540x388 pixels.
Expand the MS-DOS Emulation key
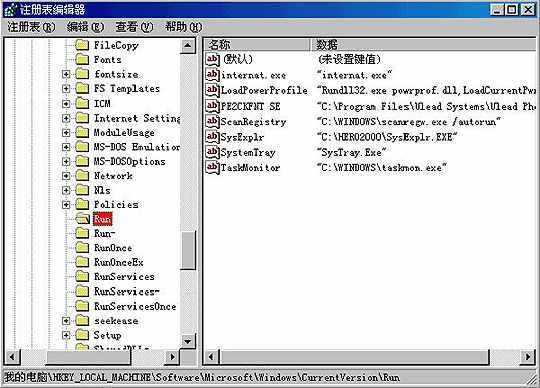[x=66, y=147]
